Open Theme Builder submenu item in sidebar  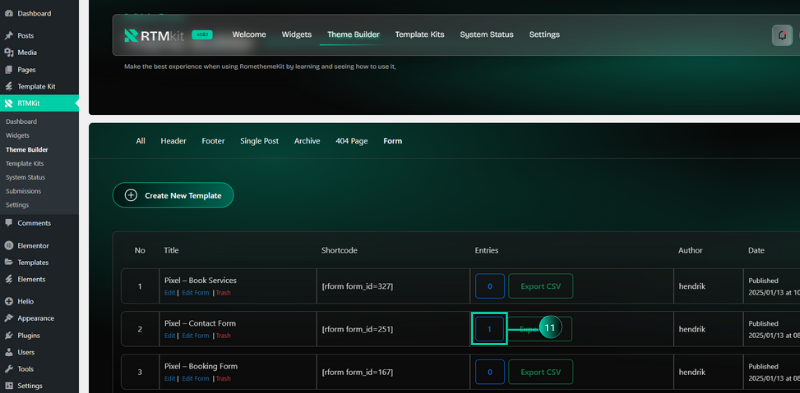click(x=27, y=150)
